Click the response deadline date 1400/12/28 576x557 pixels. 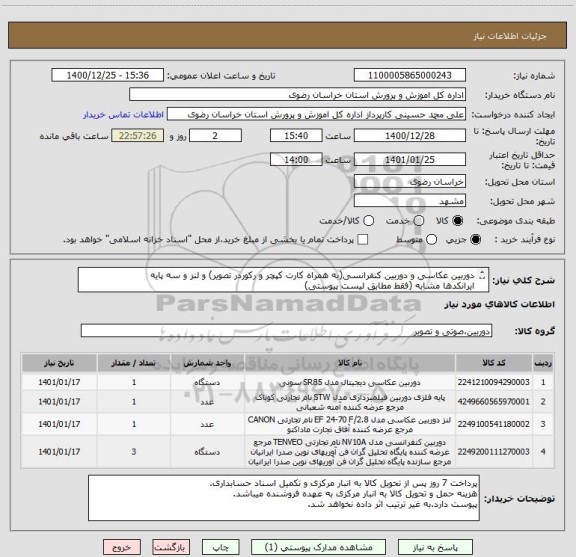[410, 136]
